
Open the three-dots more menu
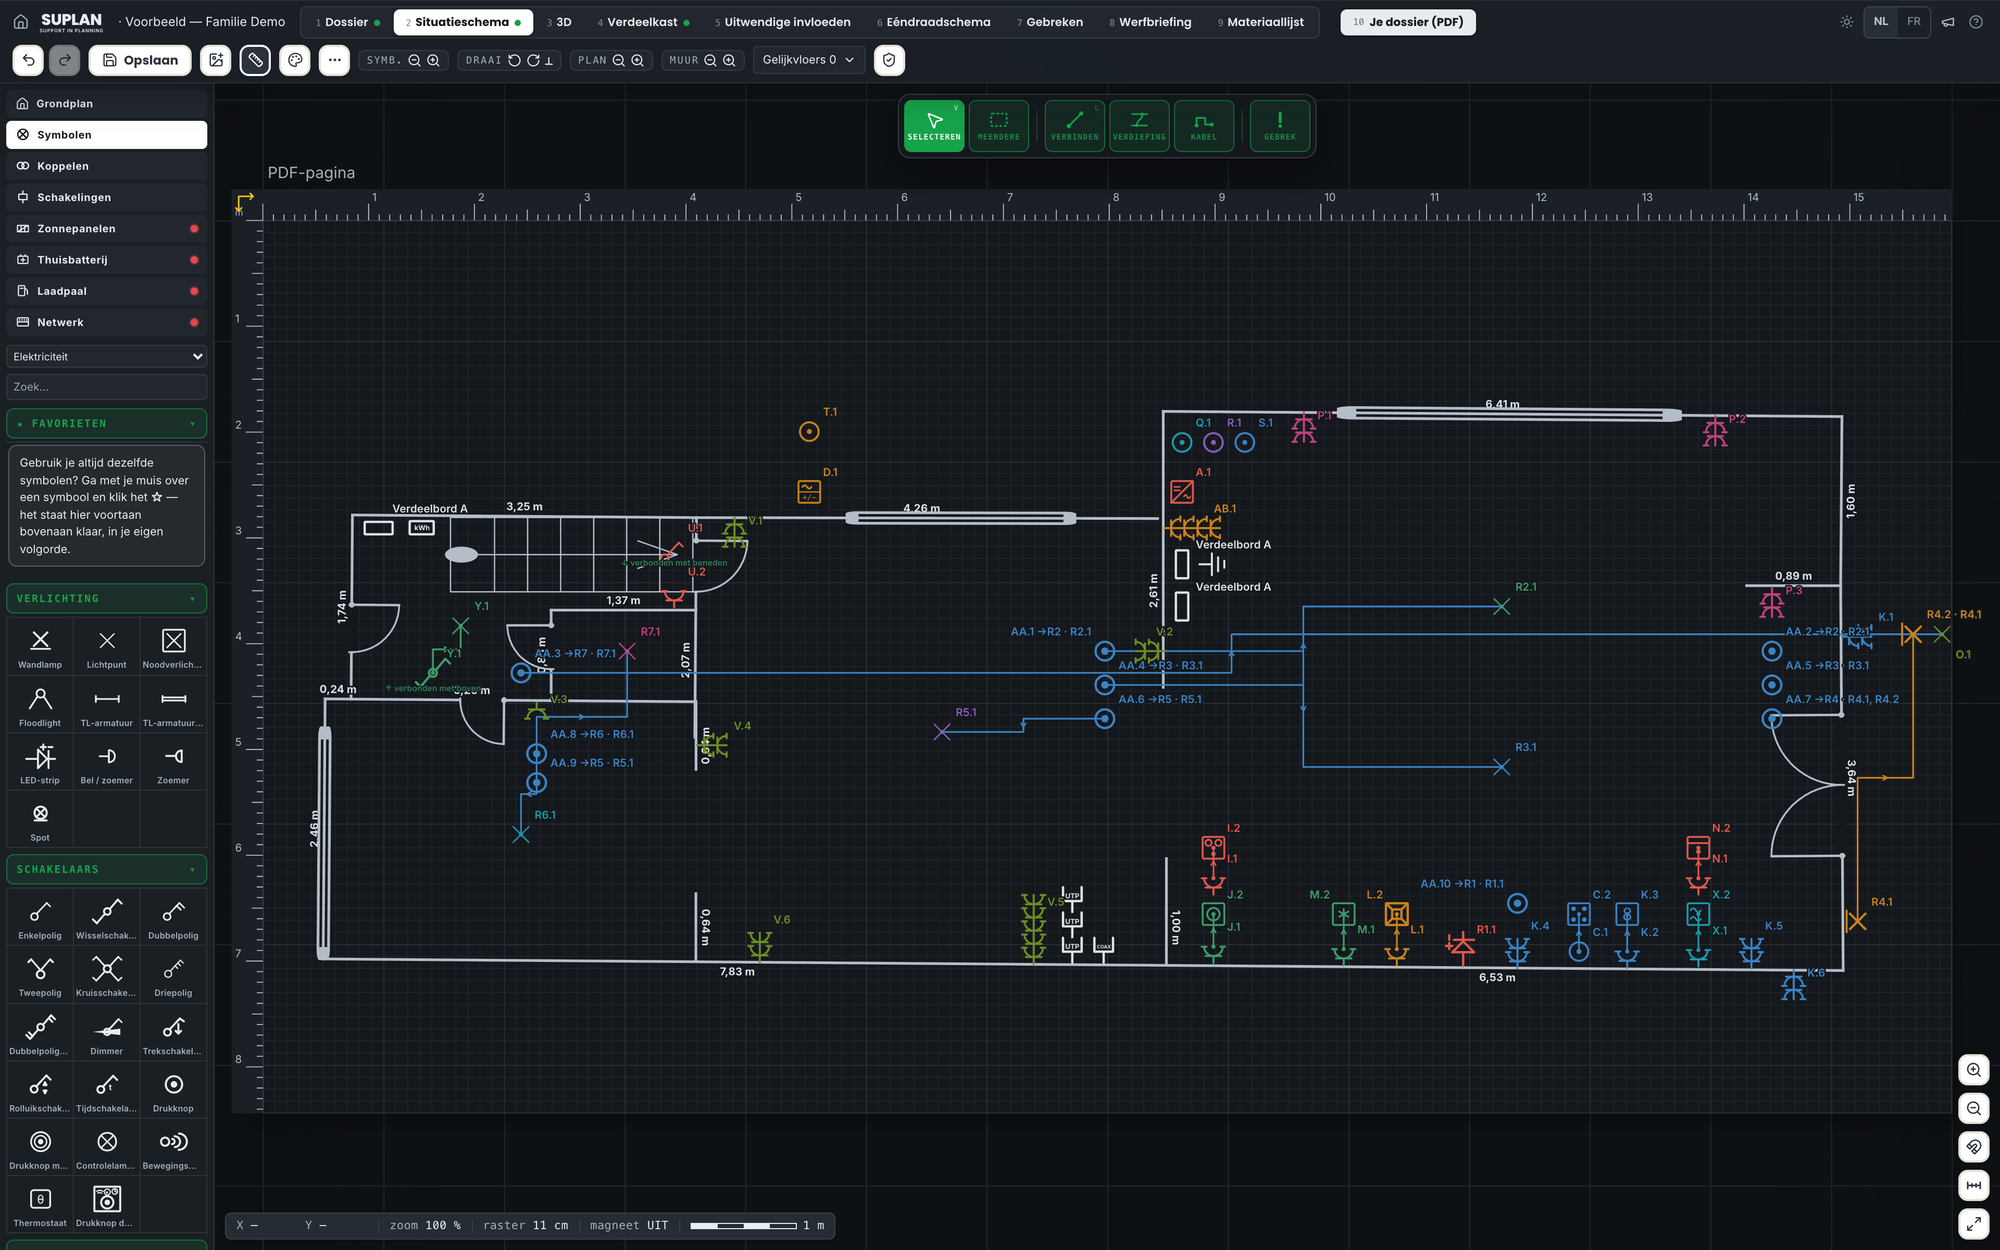(x=334, y=60)
